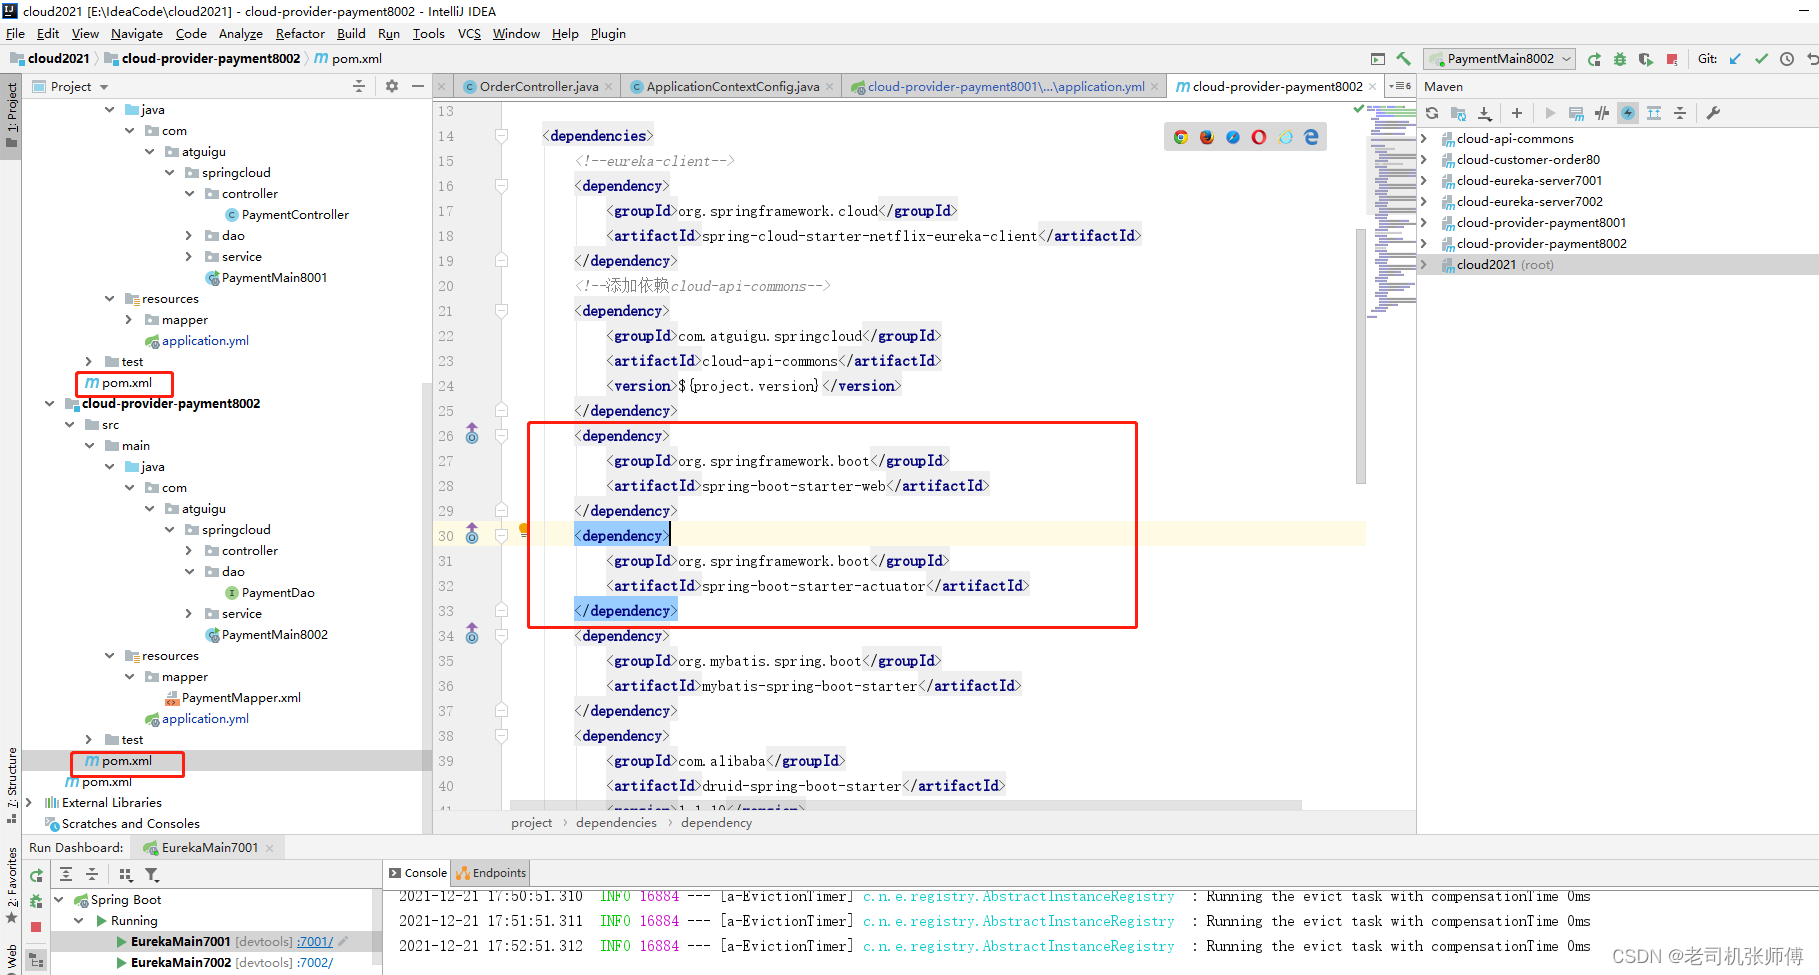The height and width of the screenshot is (975, 1819).
Task: Click Project panel settings gear icon
Action: click(x=392, y=86)
